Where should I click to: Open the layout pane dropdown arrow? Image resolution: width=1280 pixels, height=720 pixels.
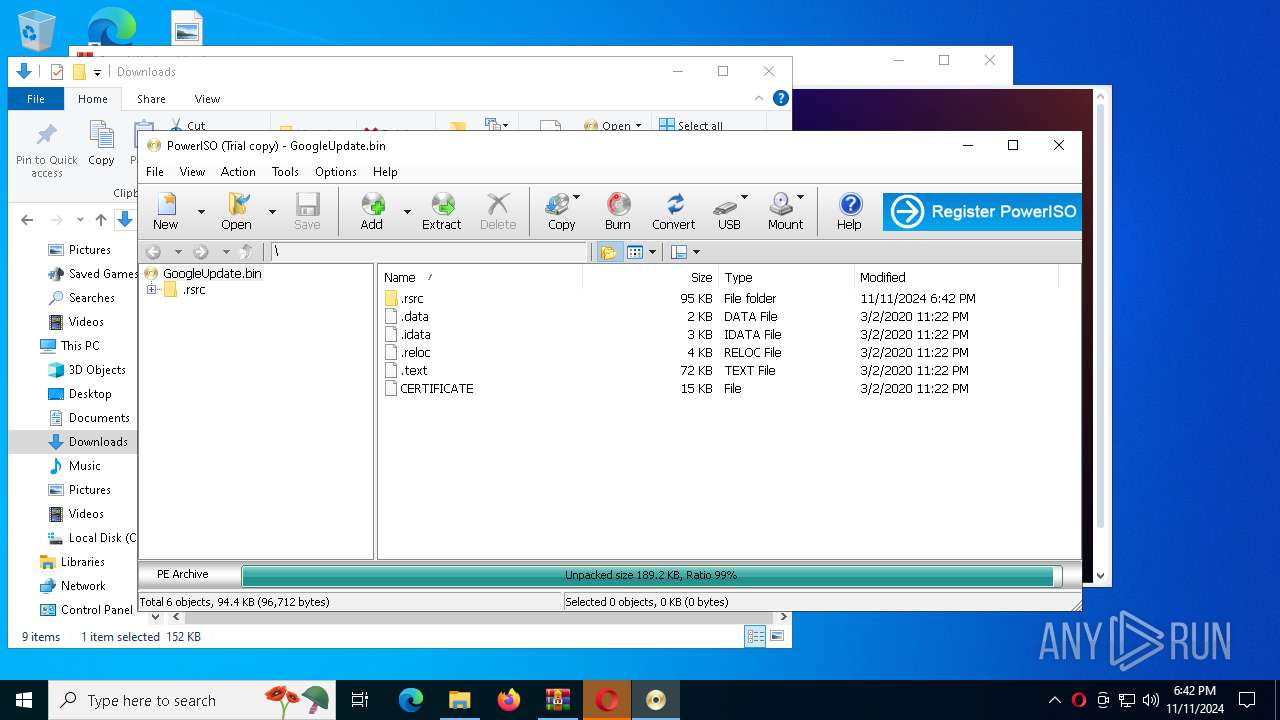coord(696,252)
